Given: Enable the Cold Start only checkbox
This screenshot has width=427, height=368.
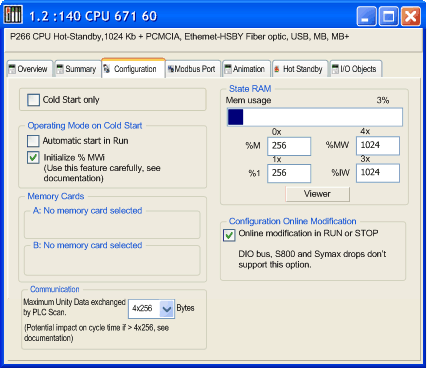Looking at the screenshot, I should (x=33, y=100).
